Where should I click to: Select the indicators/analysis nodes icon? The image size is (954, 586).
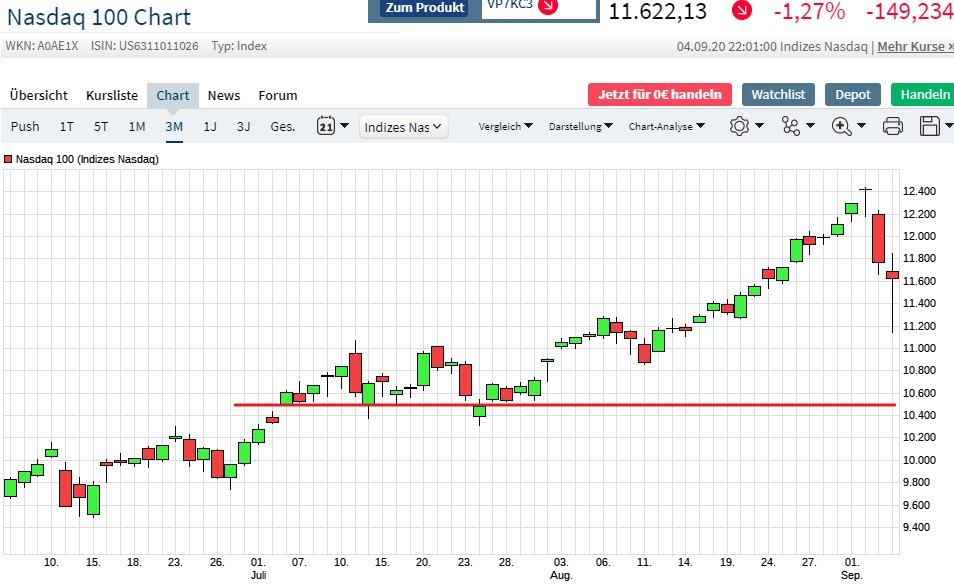[x=790, y=126]
